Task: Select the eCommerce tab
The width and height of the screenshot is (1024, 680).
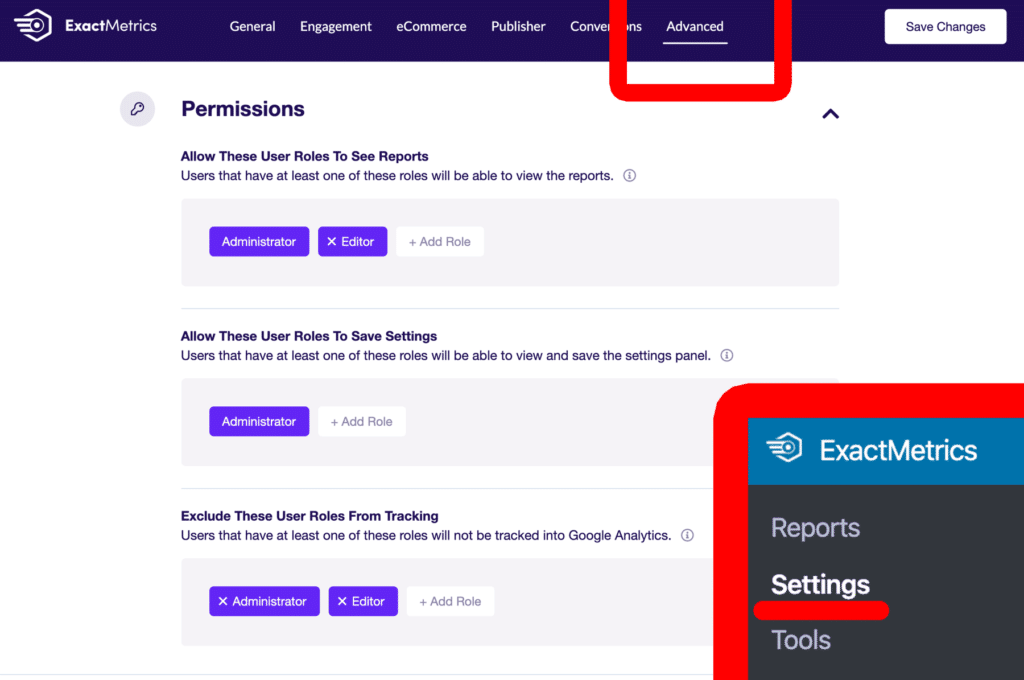Action: tap(431, 26)
